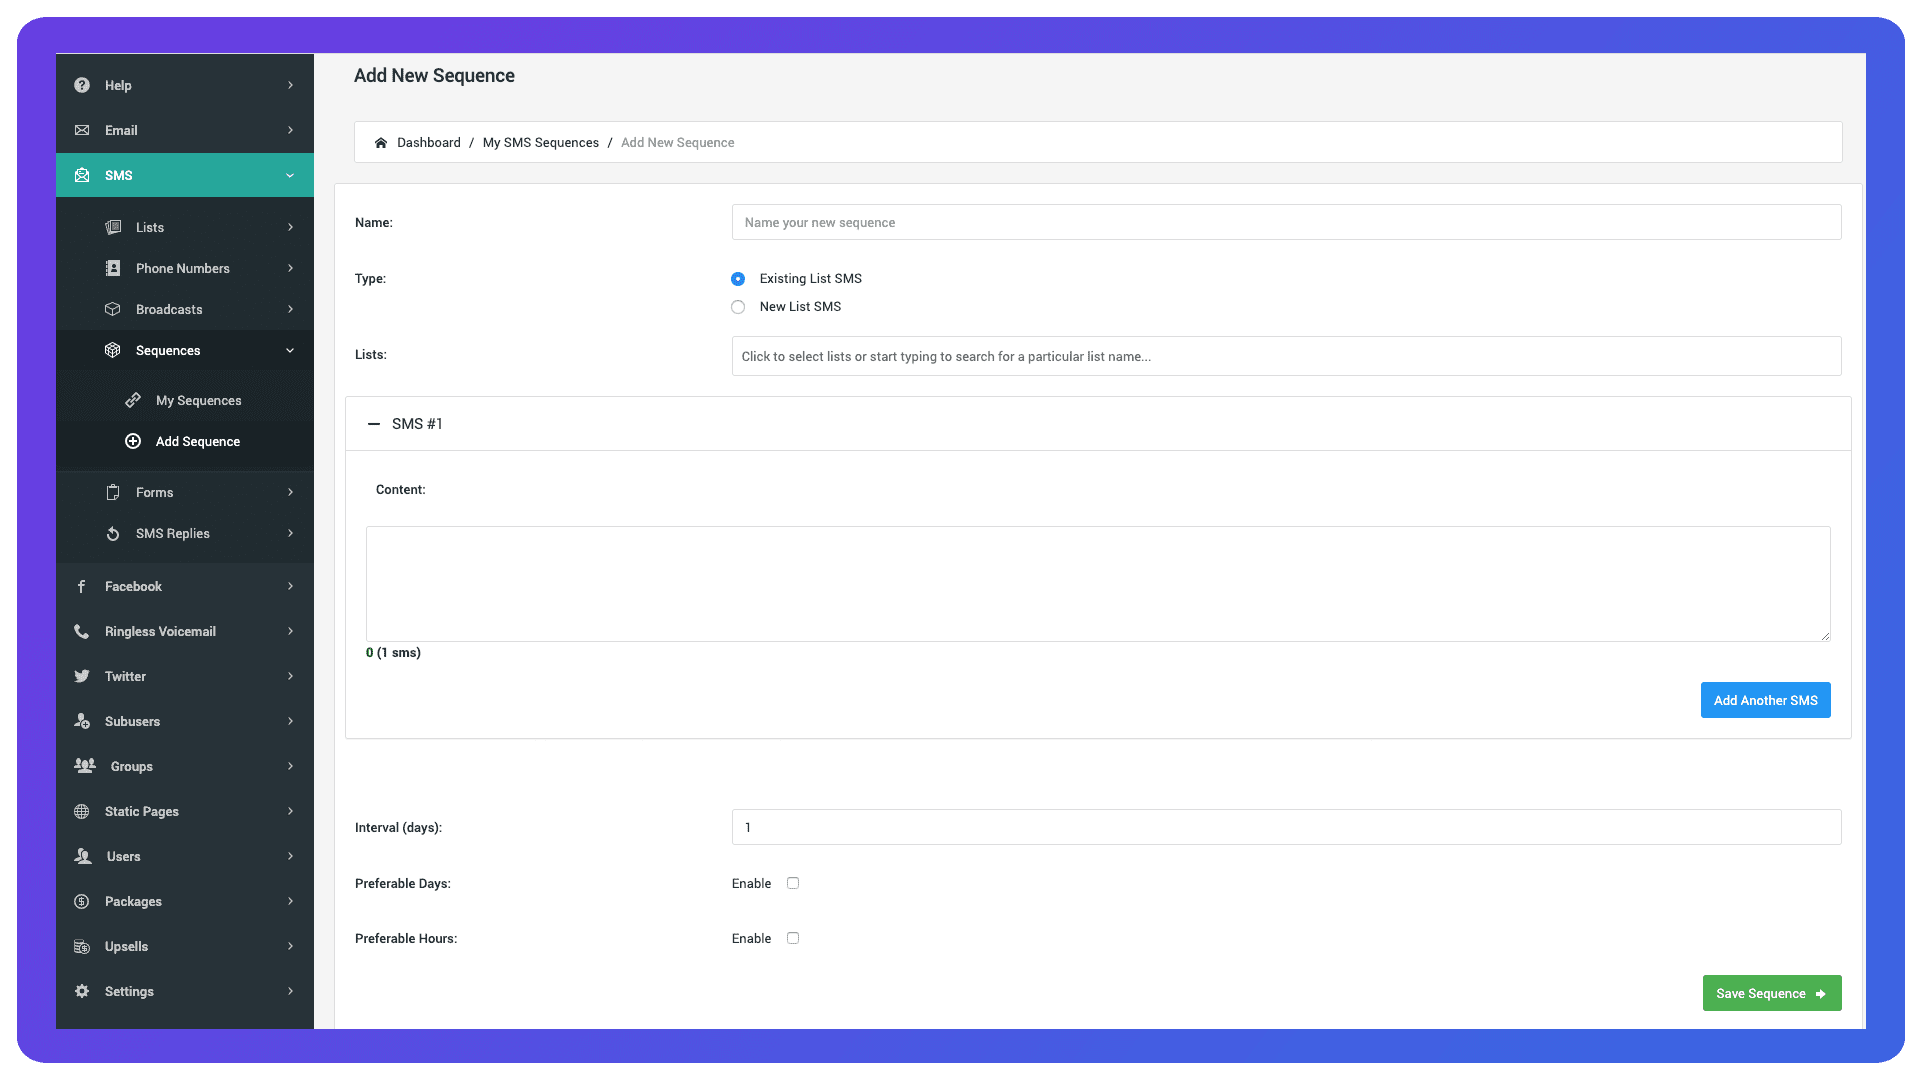The height and width of the screenshot is (1081, 1920).
Task: Enable the Preferable Hours checkbox
Action: pos(793,938)
